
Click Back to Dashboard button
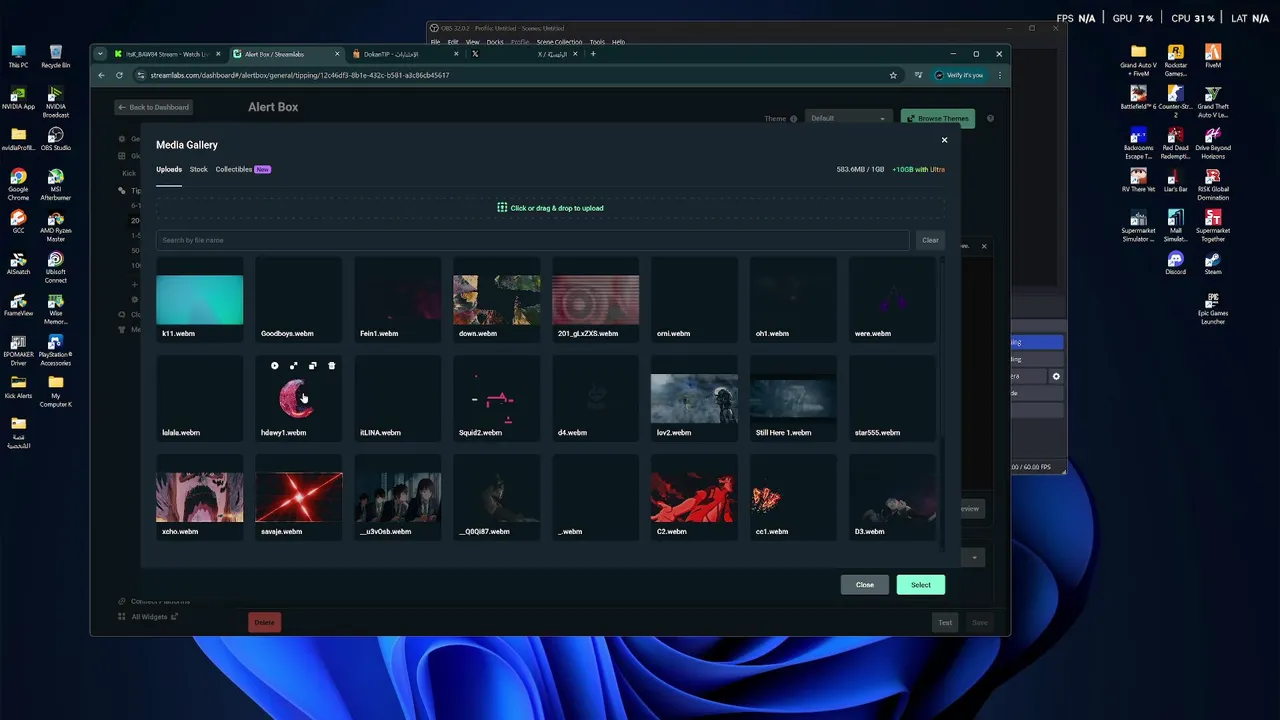[153, 107]
